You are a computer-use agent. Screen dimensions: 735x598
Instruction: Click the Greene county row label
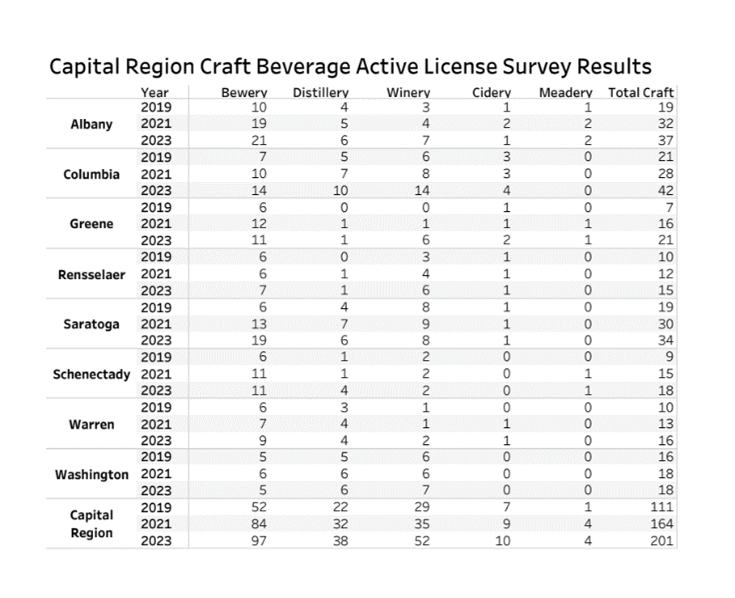pyautogui.click(x=91, y=224)
